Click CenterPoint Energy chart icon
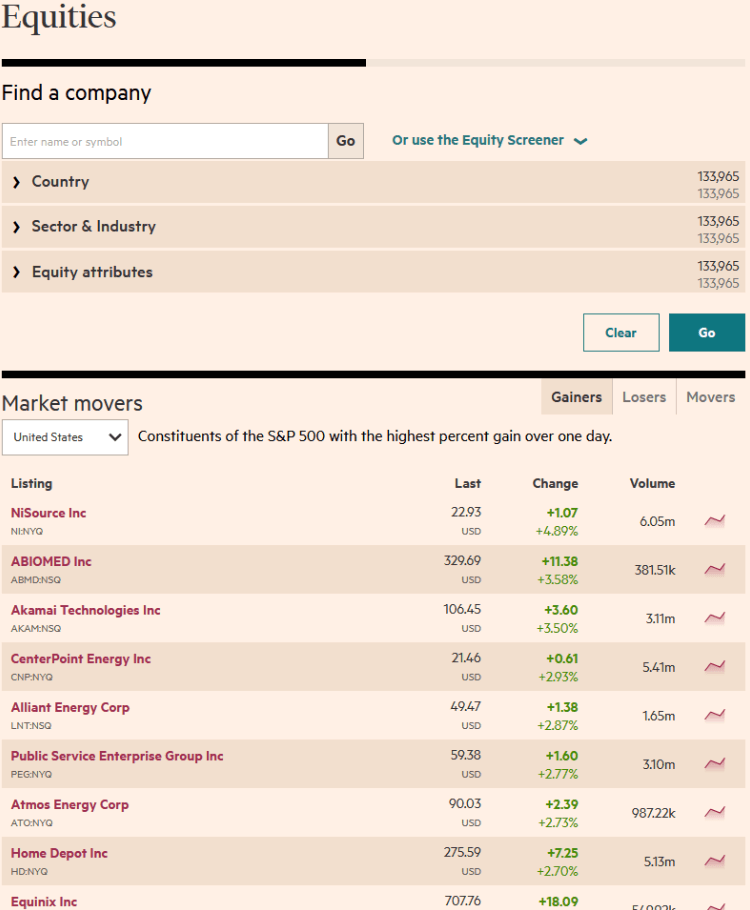Viewport: 750px width, 910px height. [714, 666]
